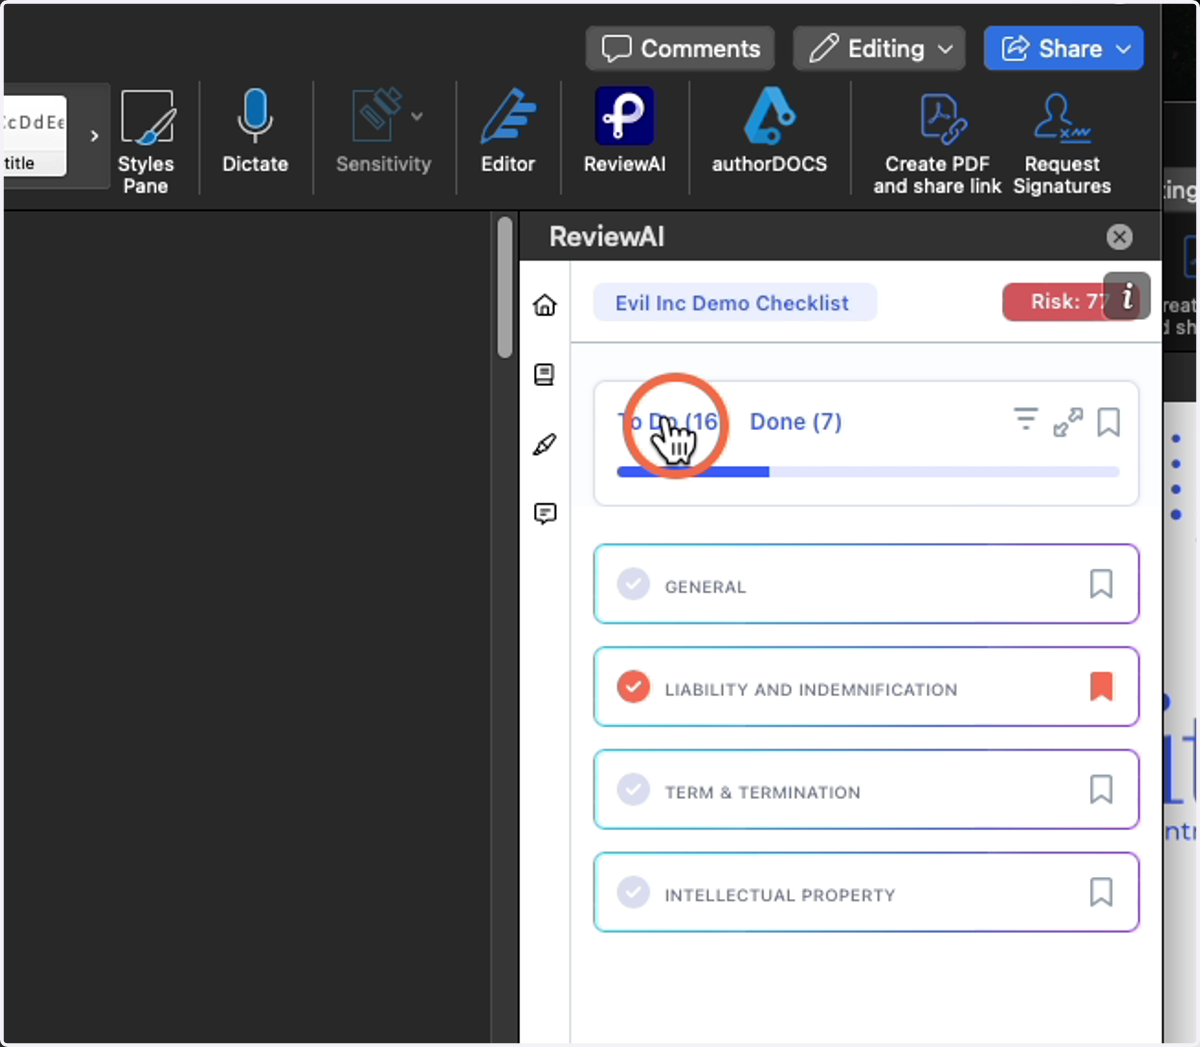Viewport: 1200px width, 1047px height.
Task: Close the ReviewAI panel
Action: pos(1119,237)
